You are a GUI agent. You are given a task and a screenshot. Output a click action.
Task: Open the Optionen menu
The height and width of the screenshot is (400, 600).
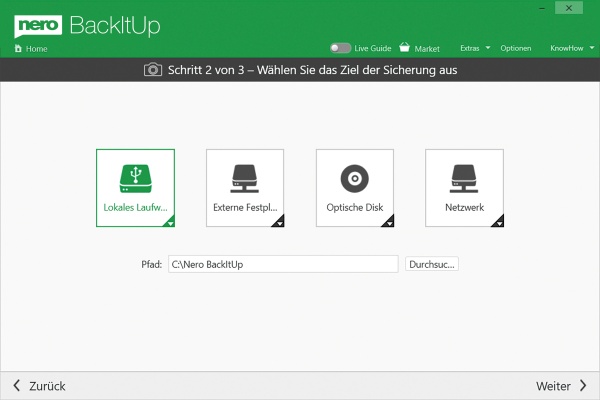click(x=516, y=48)
